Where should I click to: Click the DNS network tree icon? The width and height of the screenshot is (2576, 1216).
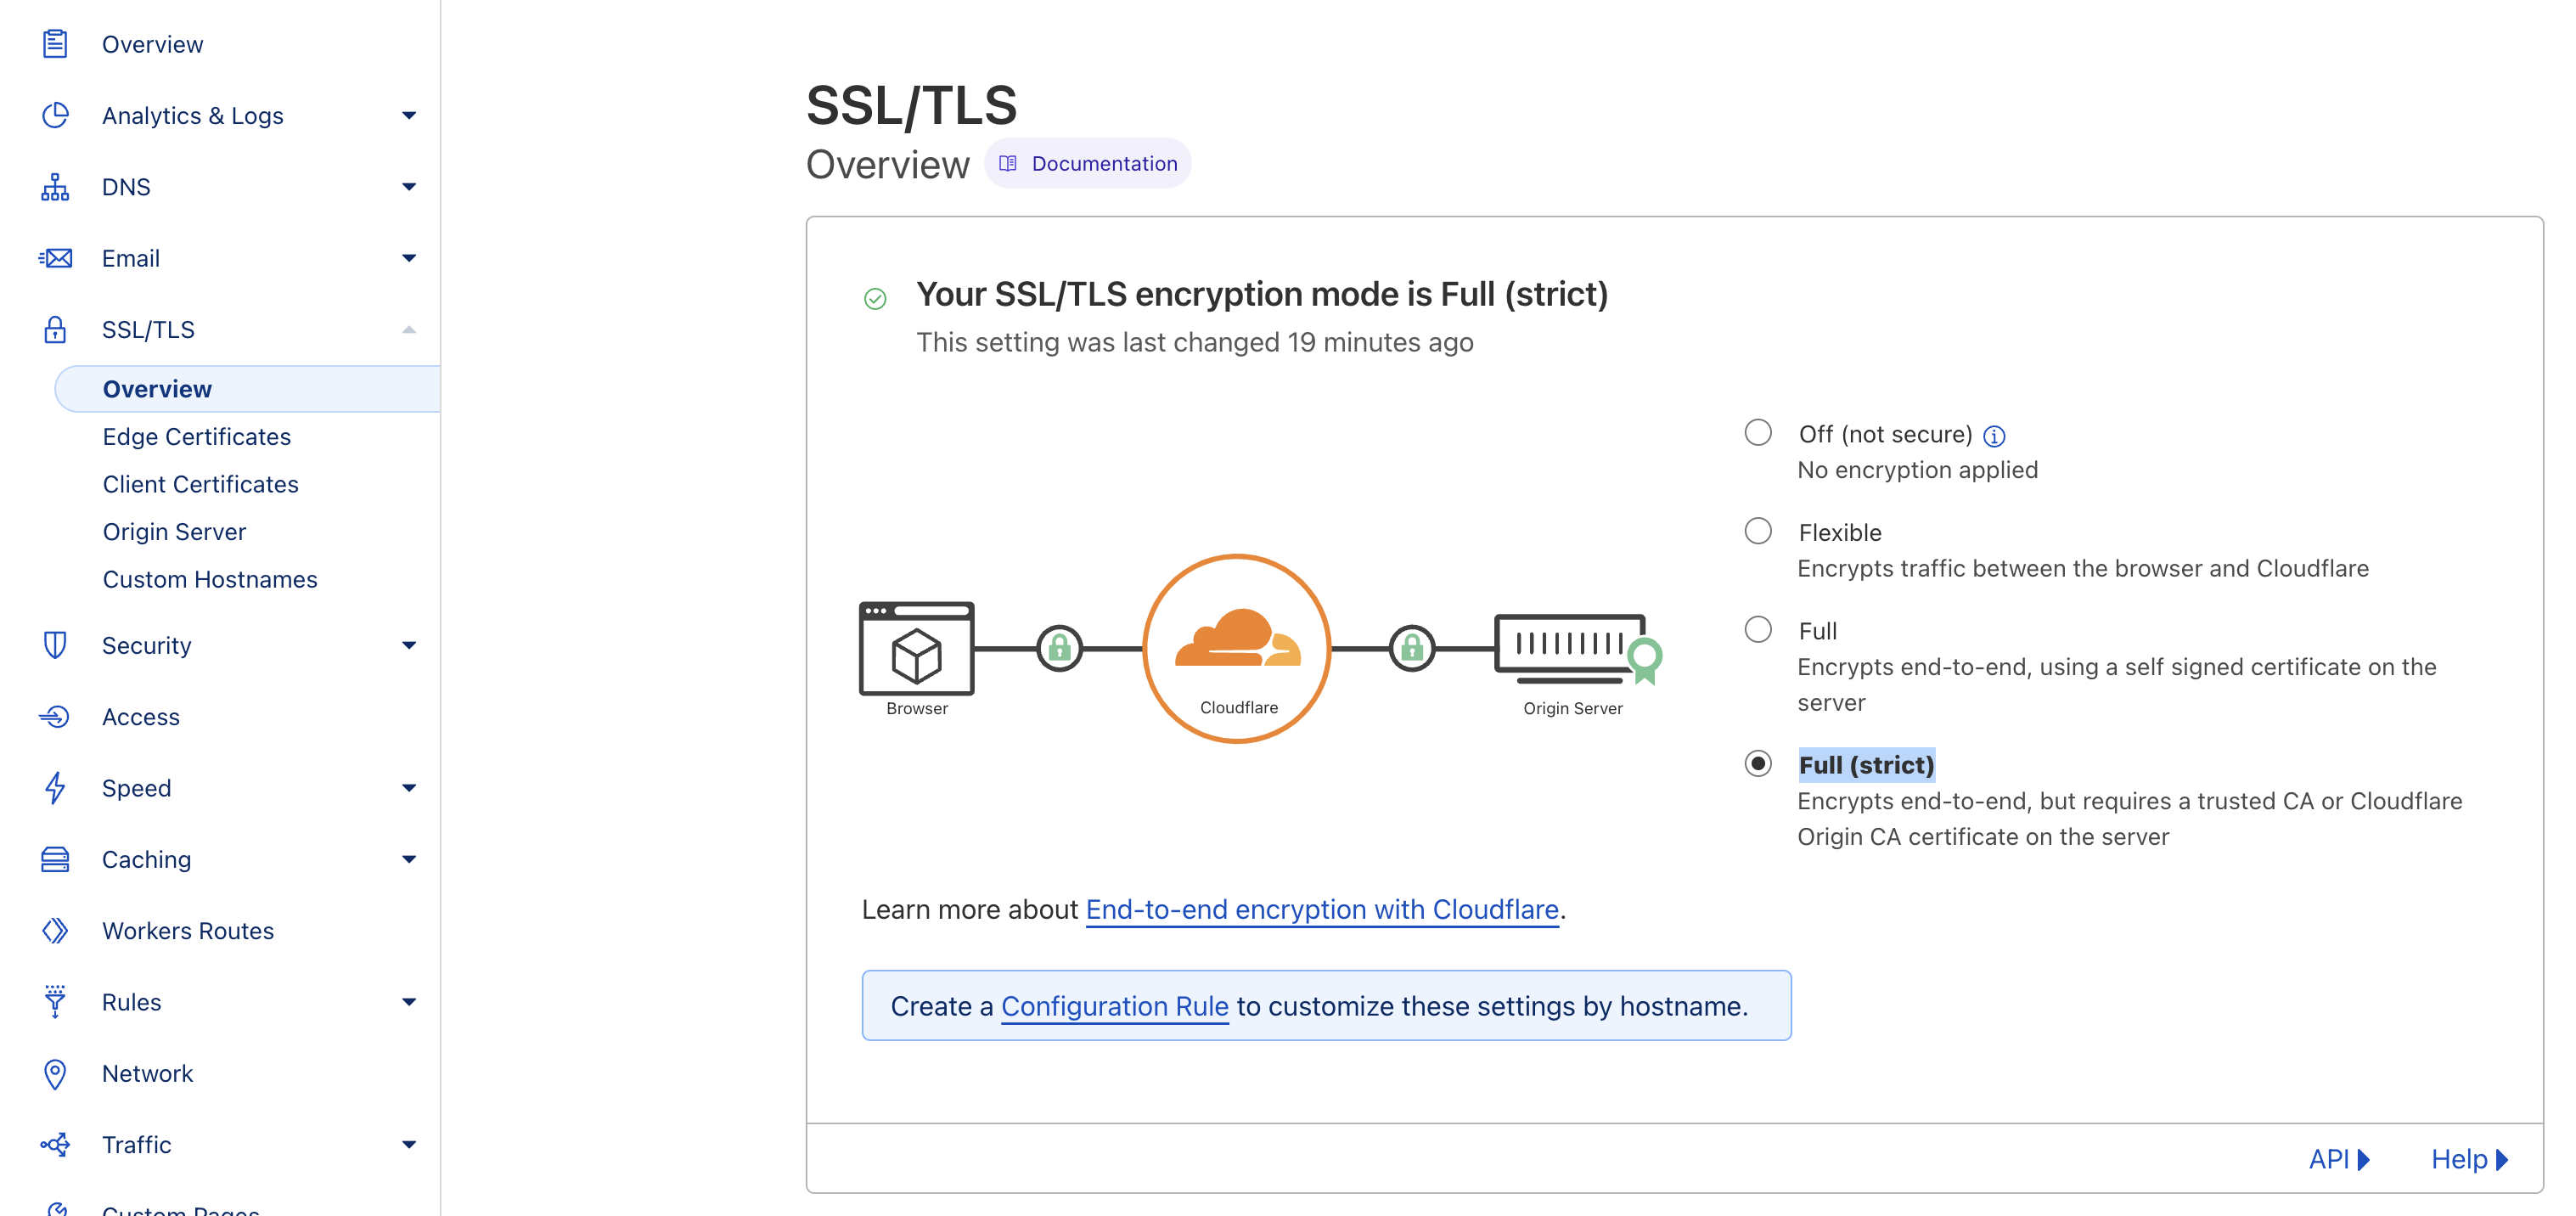click(x=55, y=187)
